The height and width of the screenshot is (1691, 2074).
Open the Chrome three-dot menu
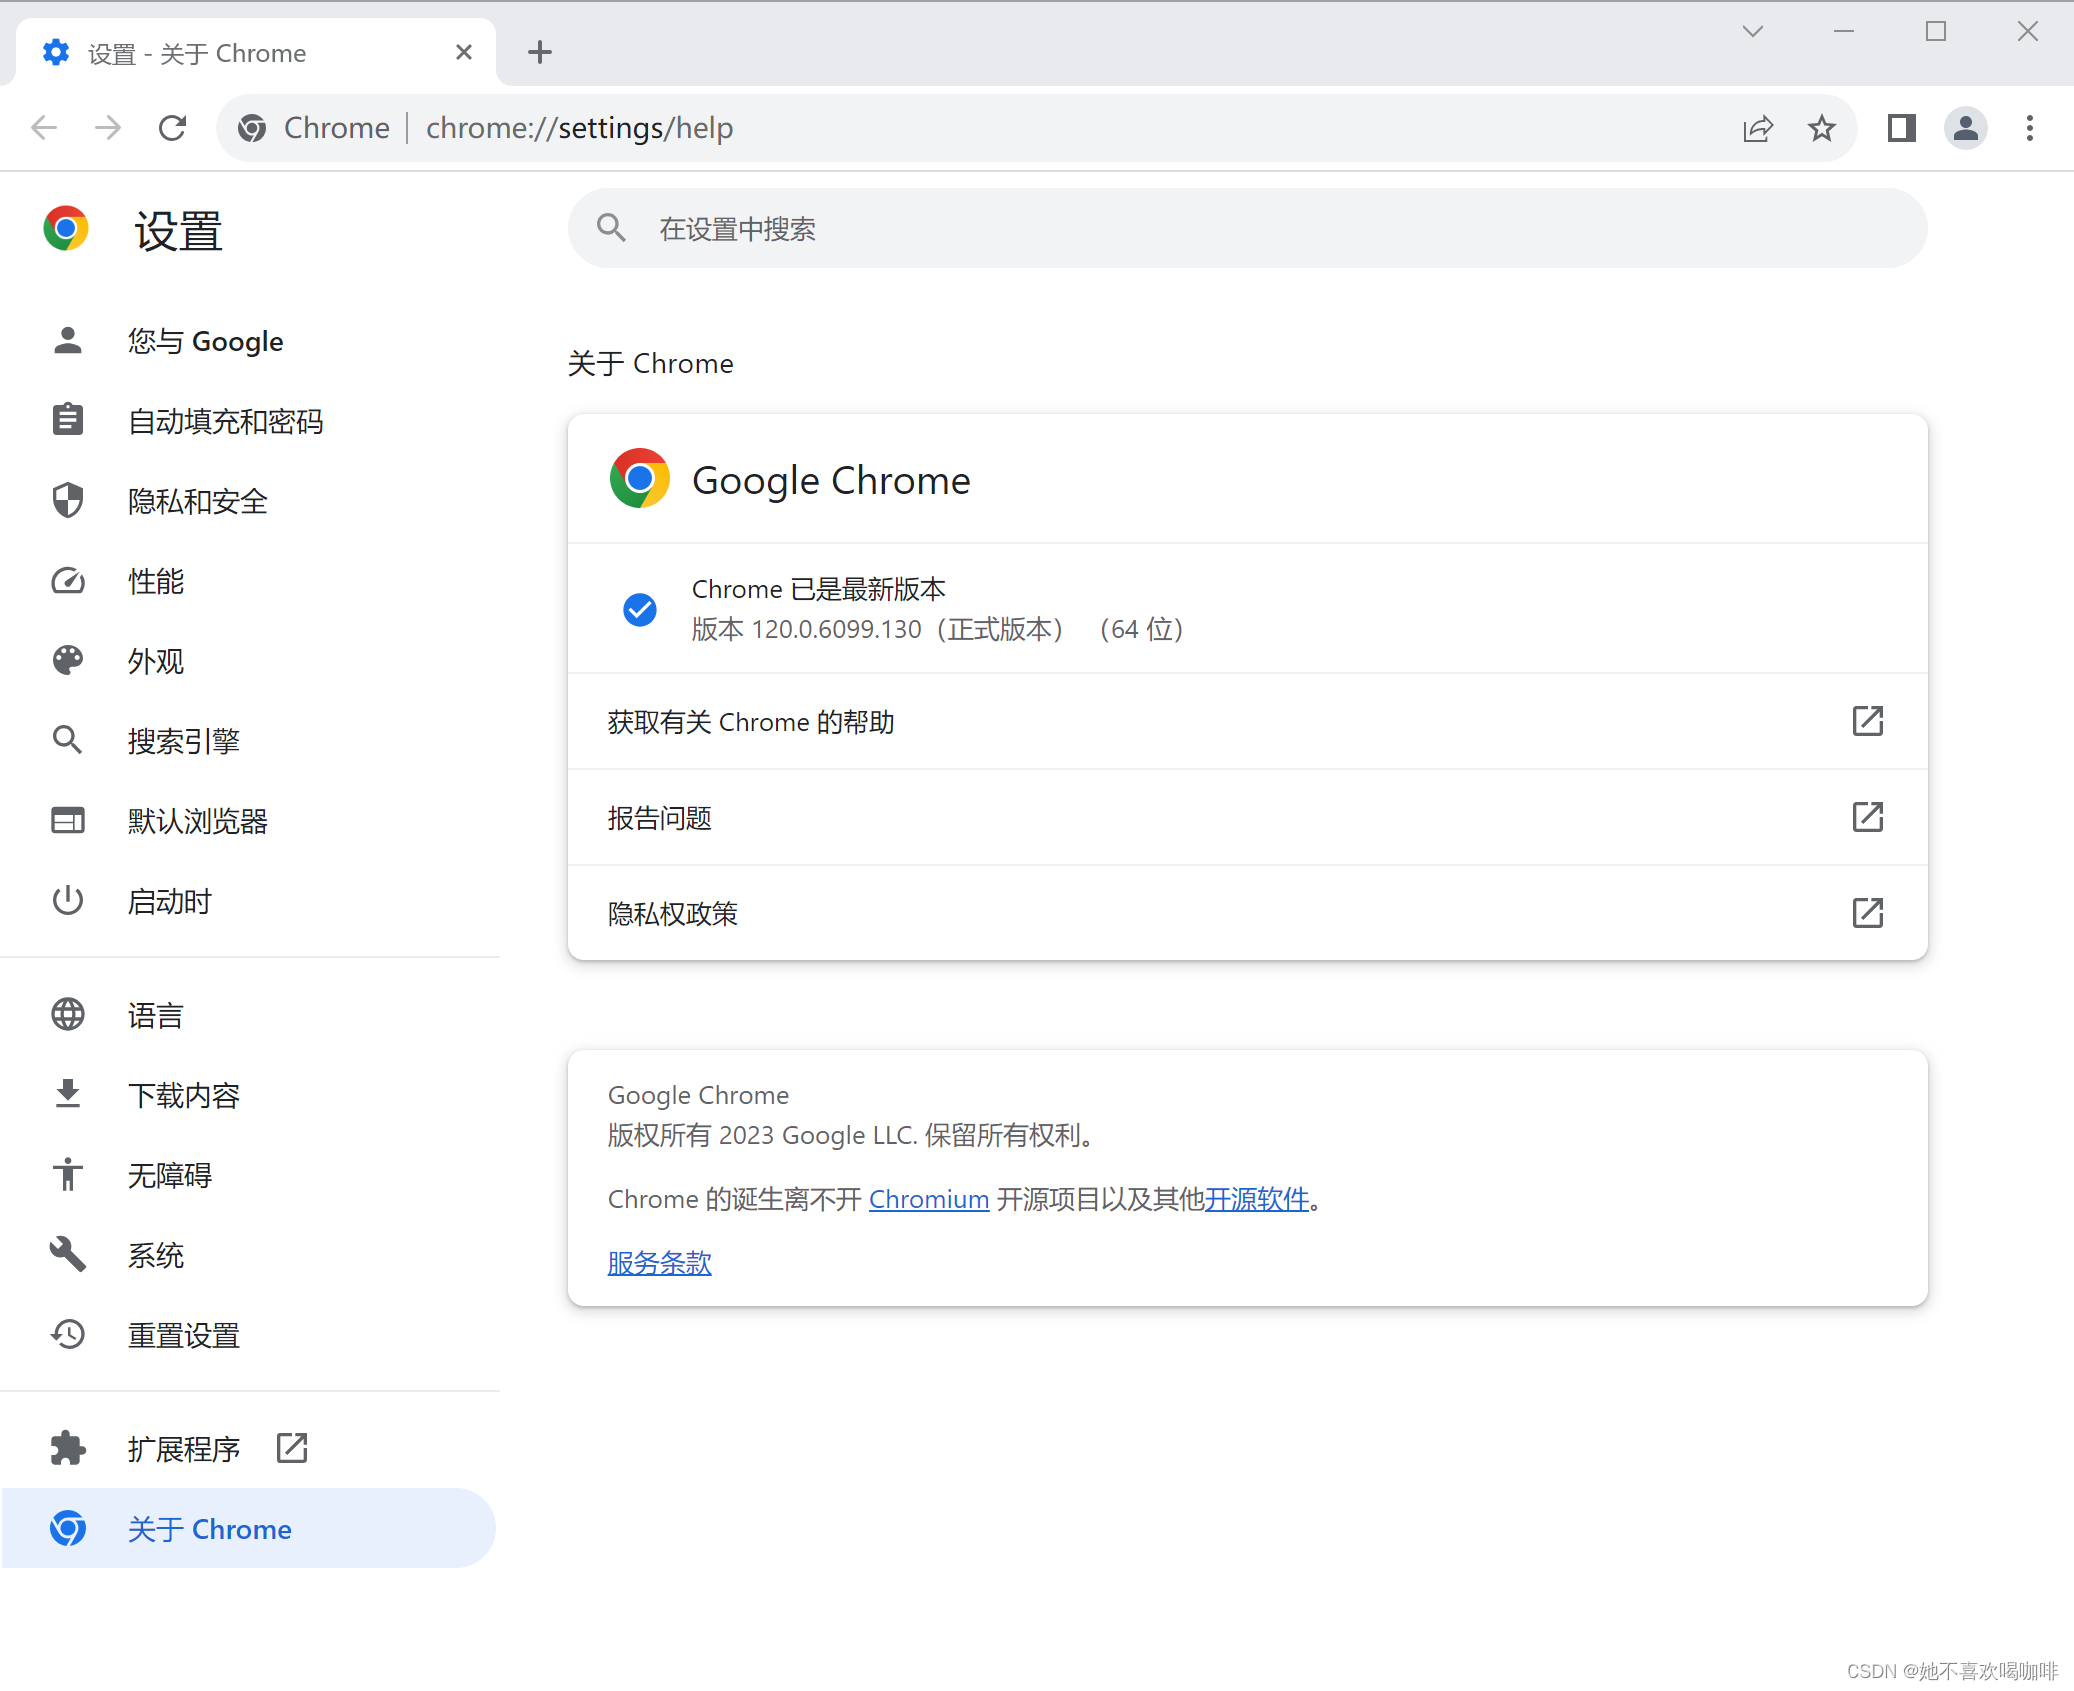2029,127
